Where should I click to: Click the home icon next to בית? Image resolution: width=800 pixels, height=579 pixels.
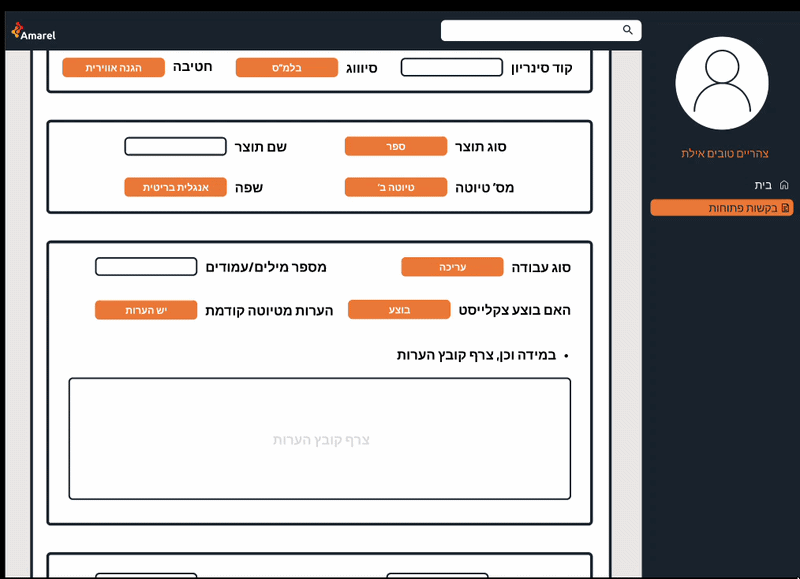(x=784, y=185)
